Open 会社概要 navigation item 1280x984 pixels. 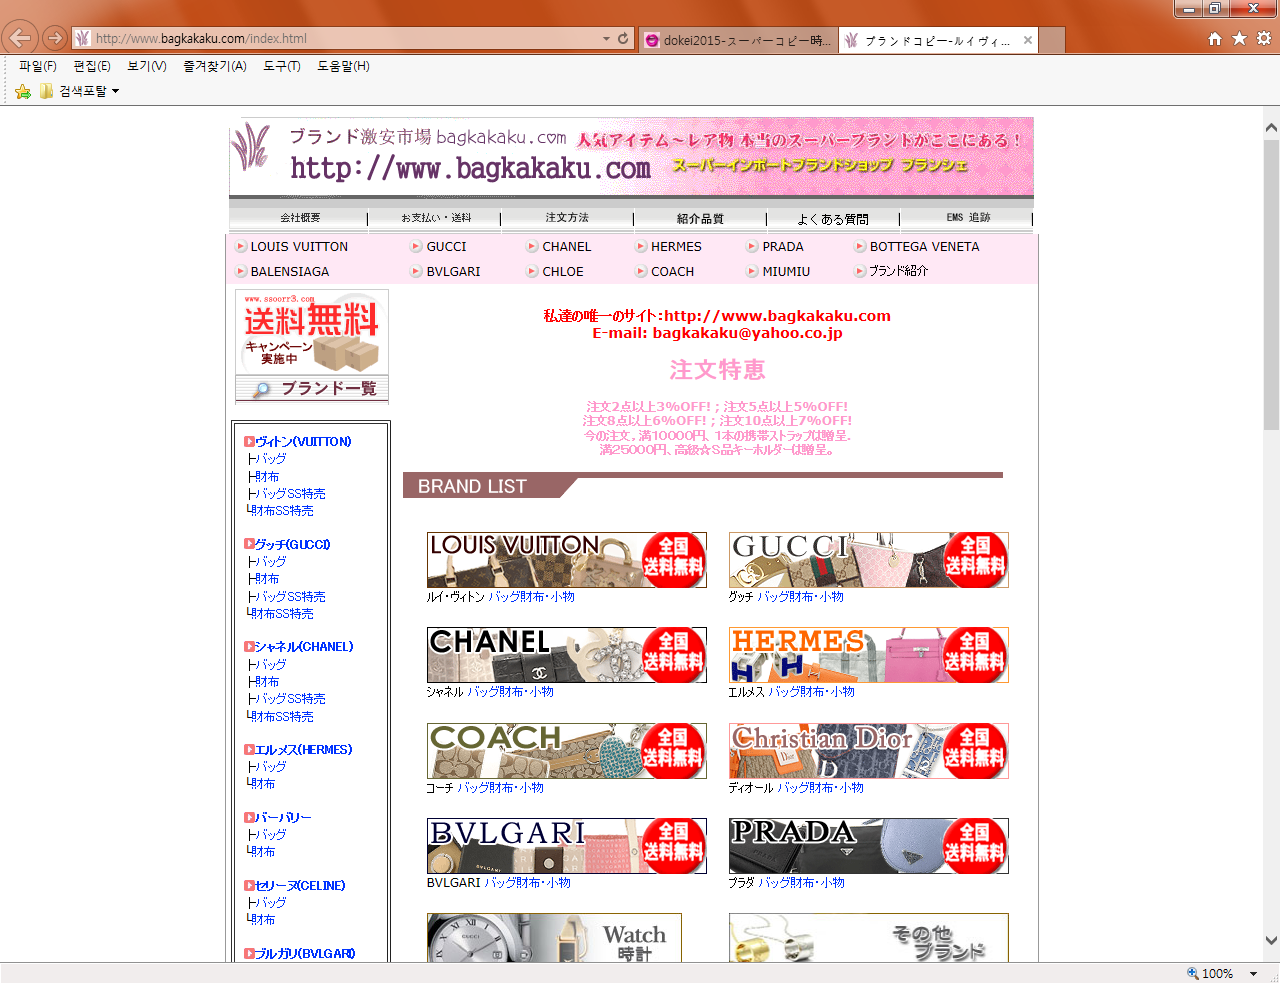300,217
